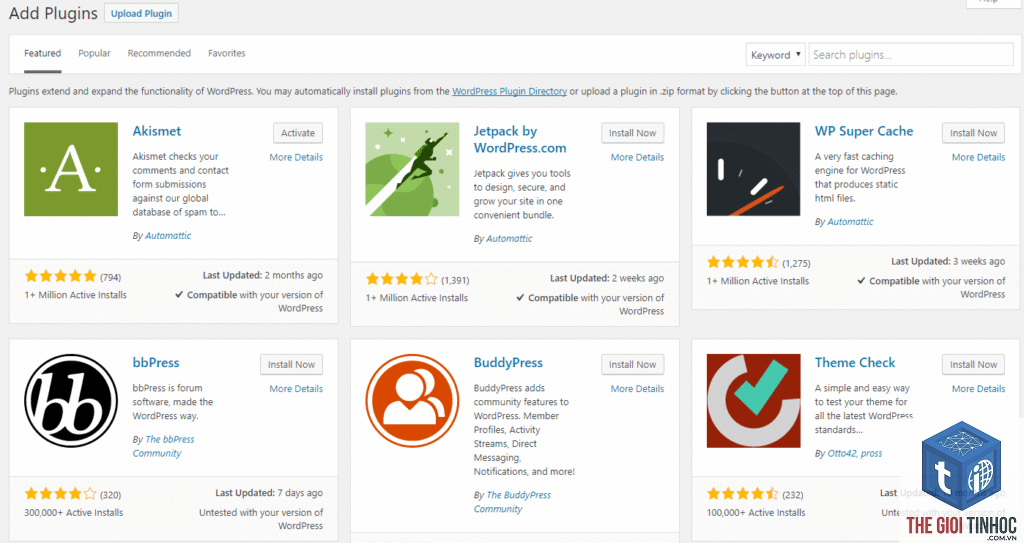Click 'Last Updated: 2 weeks ago' text

coord(607,278)
